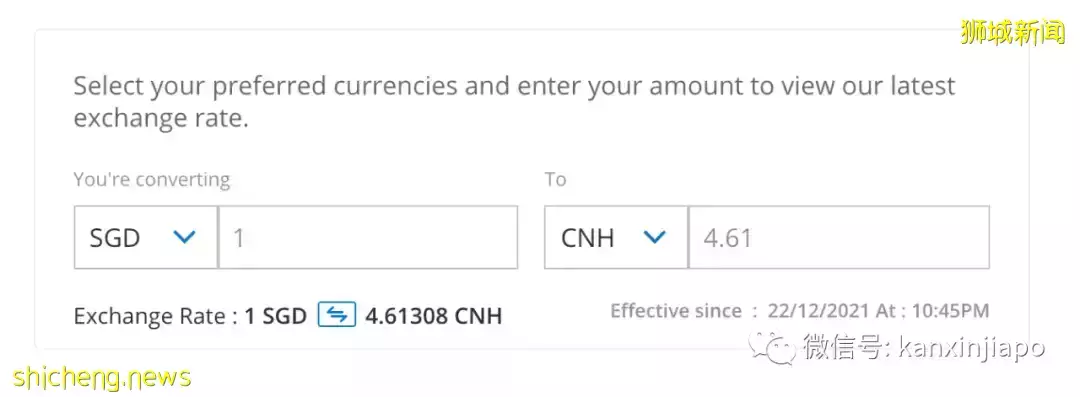Click the swap currencies arrows icon
Screen dimensions: 1080x397
point(336,315)
